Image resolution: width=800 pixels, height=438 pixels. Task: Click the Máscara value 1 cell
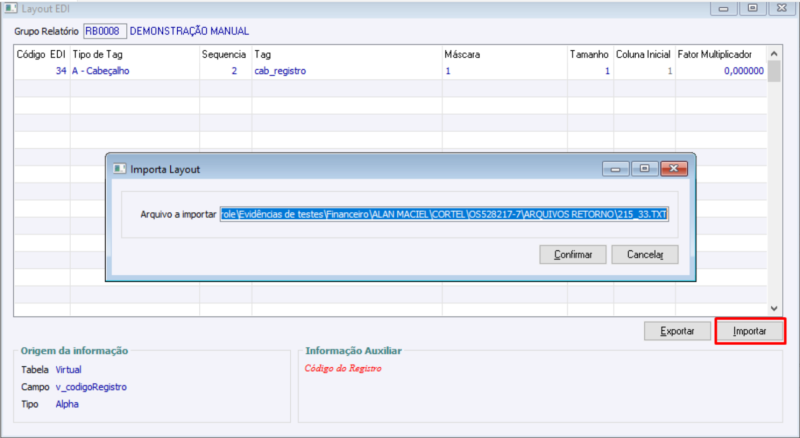pyautogui.click(x=505, y=71)
